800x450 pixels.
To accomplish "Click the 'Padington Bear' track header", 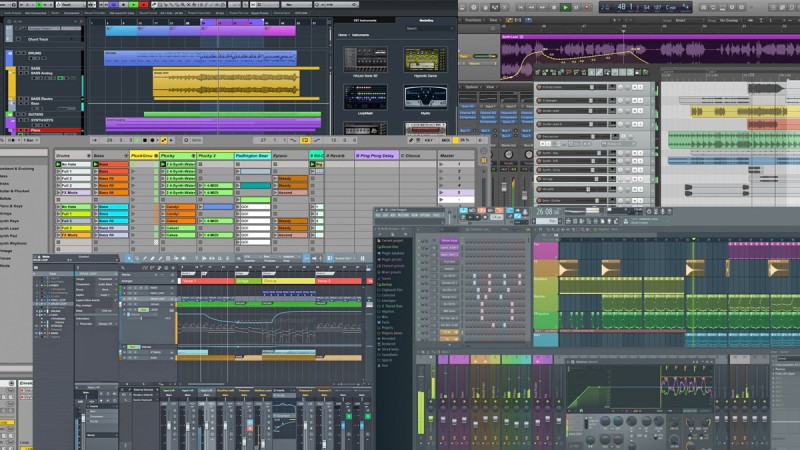I will (x=251, y=156).
